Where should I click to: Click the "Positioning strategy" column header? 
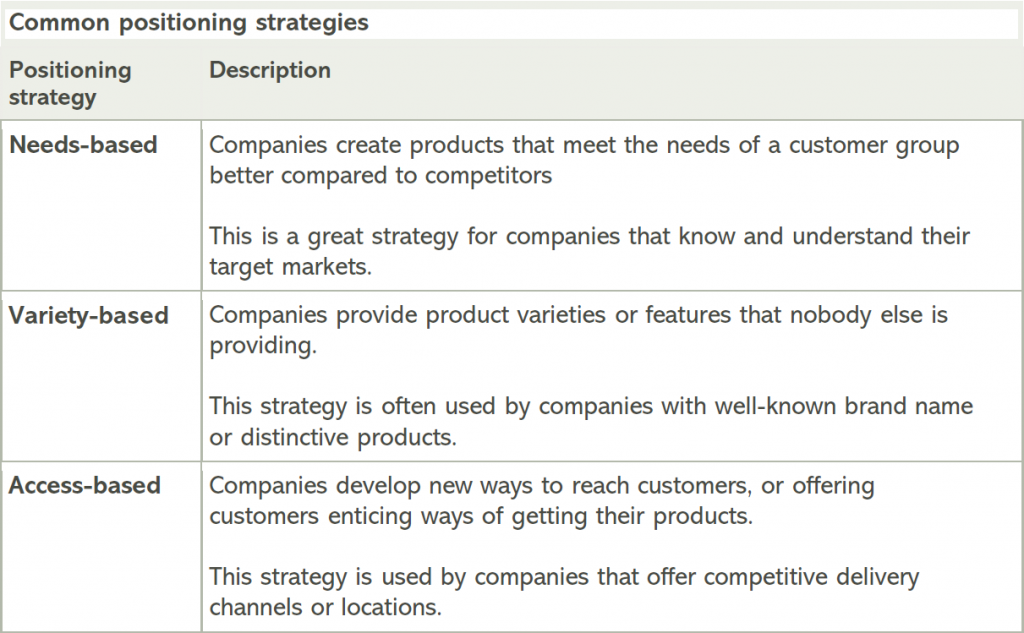70,84
